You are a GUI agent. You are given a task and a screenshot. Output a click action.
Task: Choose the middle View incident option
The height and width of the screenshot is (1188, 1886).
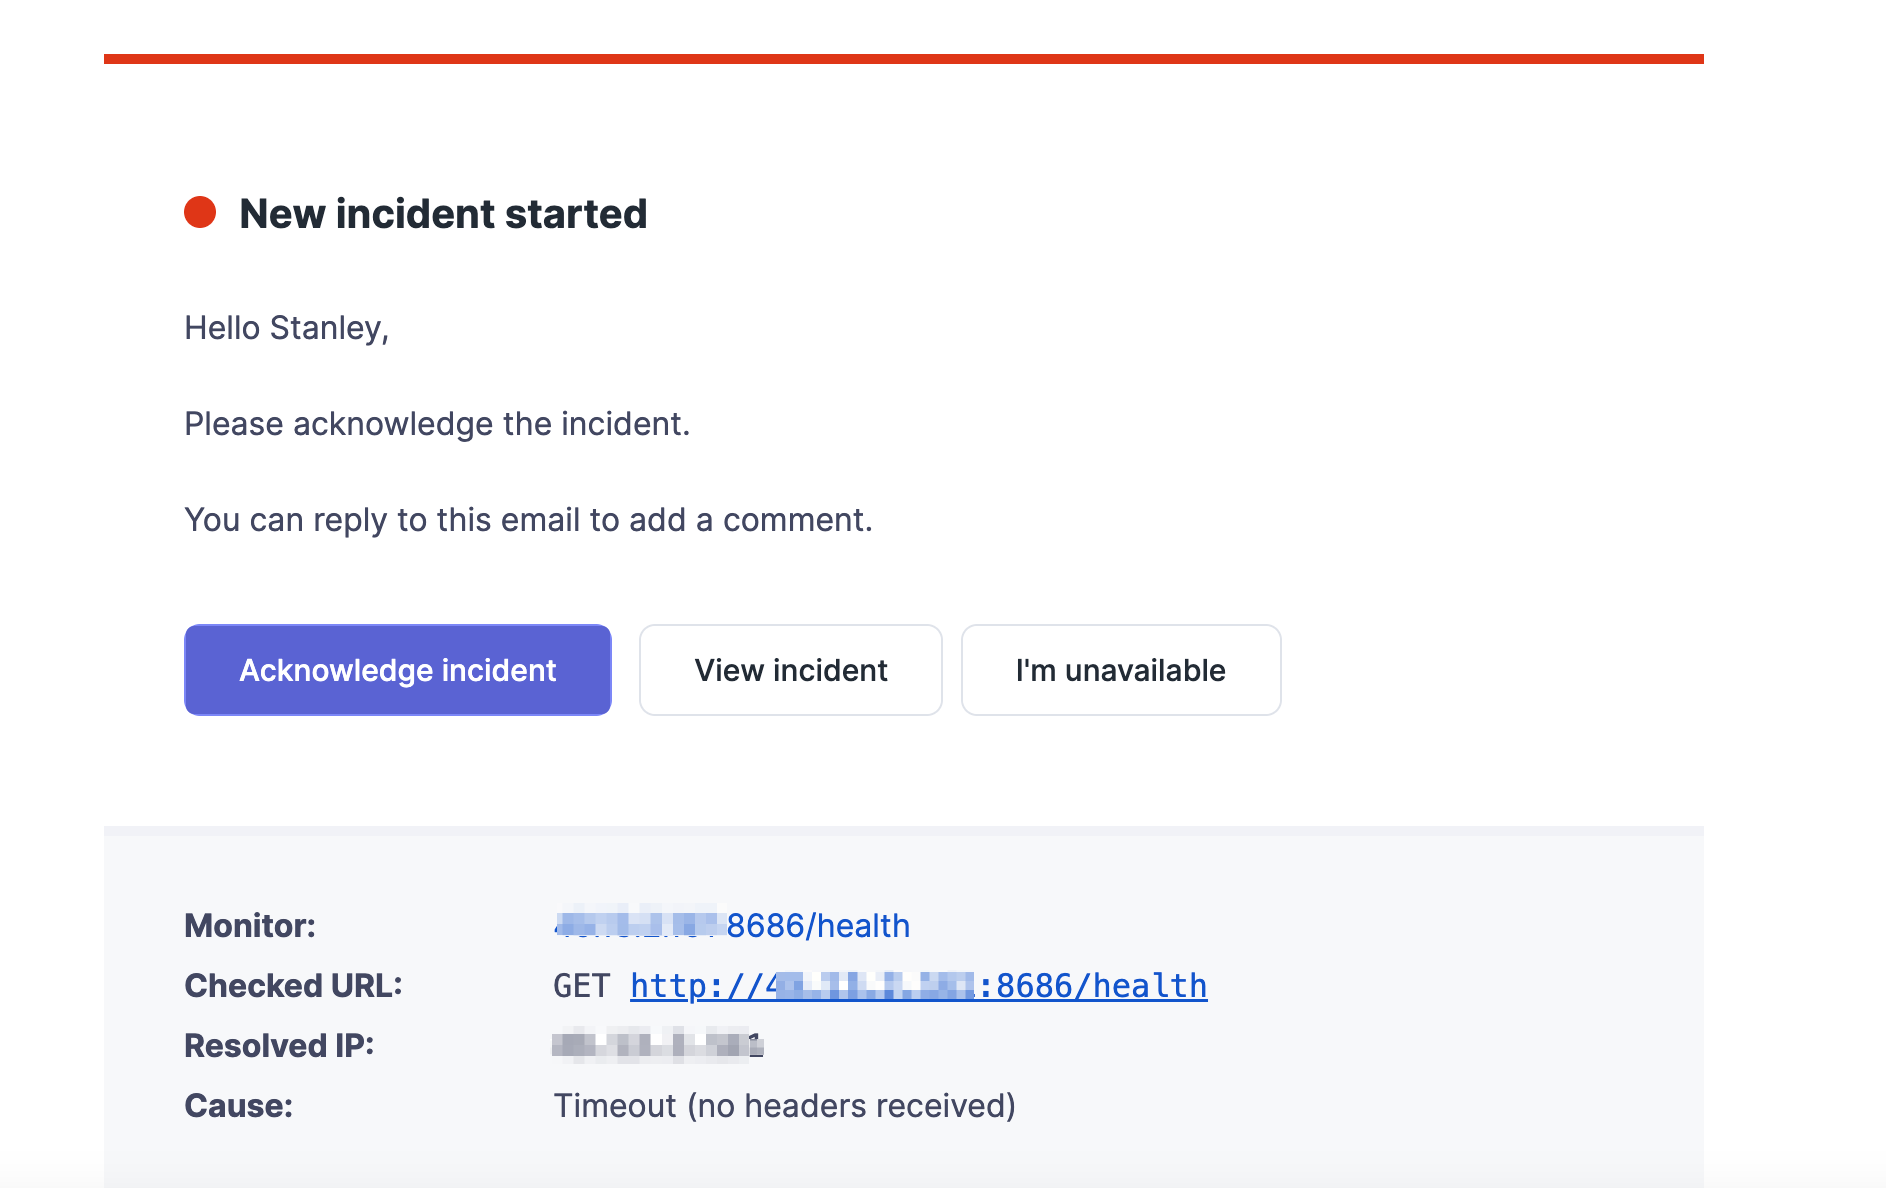tap(789, 670)
